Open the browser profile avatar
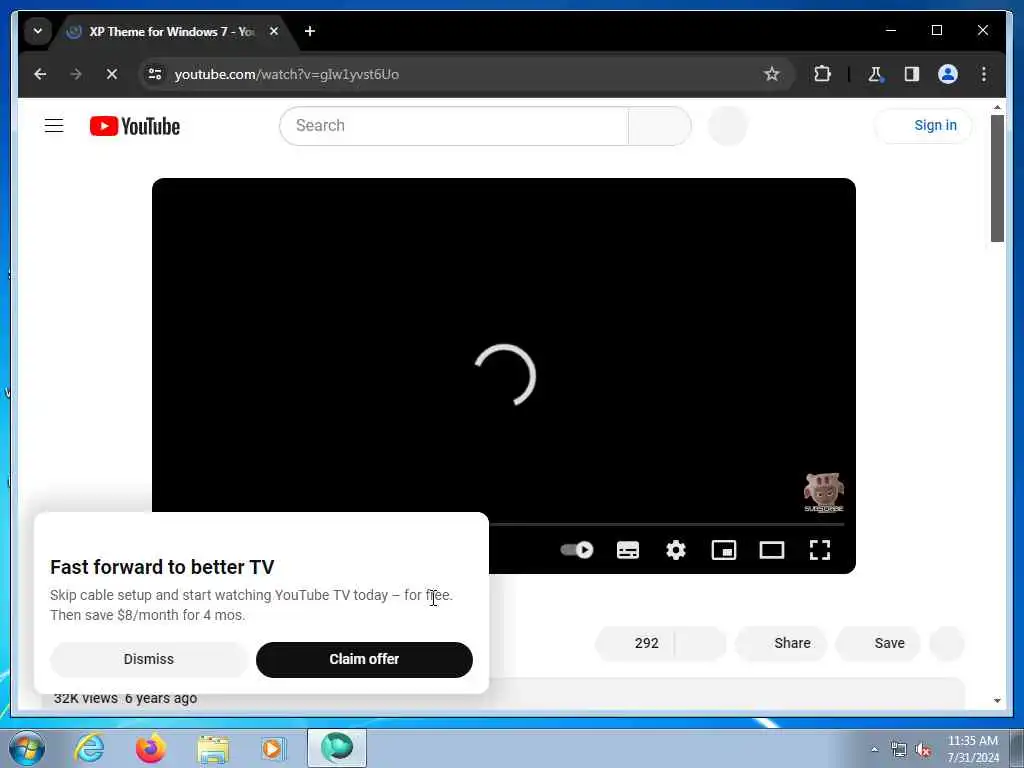 [x=948, y=74]
